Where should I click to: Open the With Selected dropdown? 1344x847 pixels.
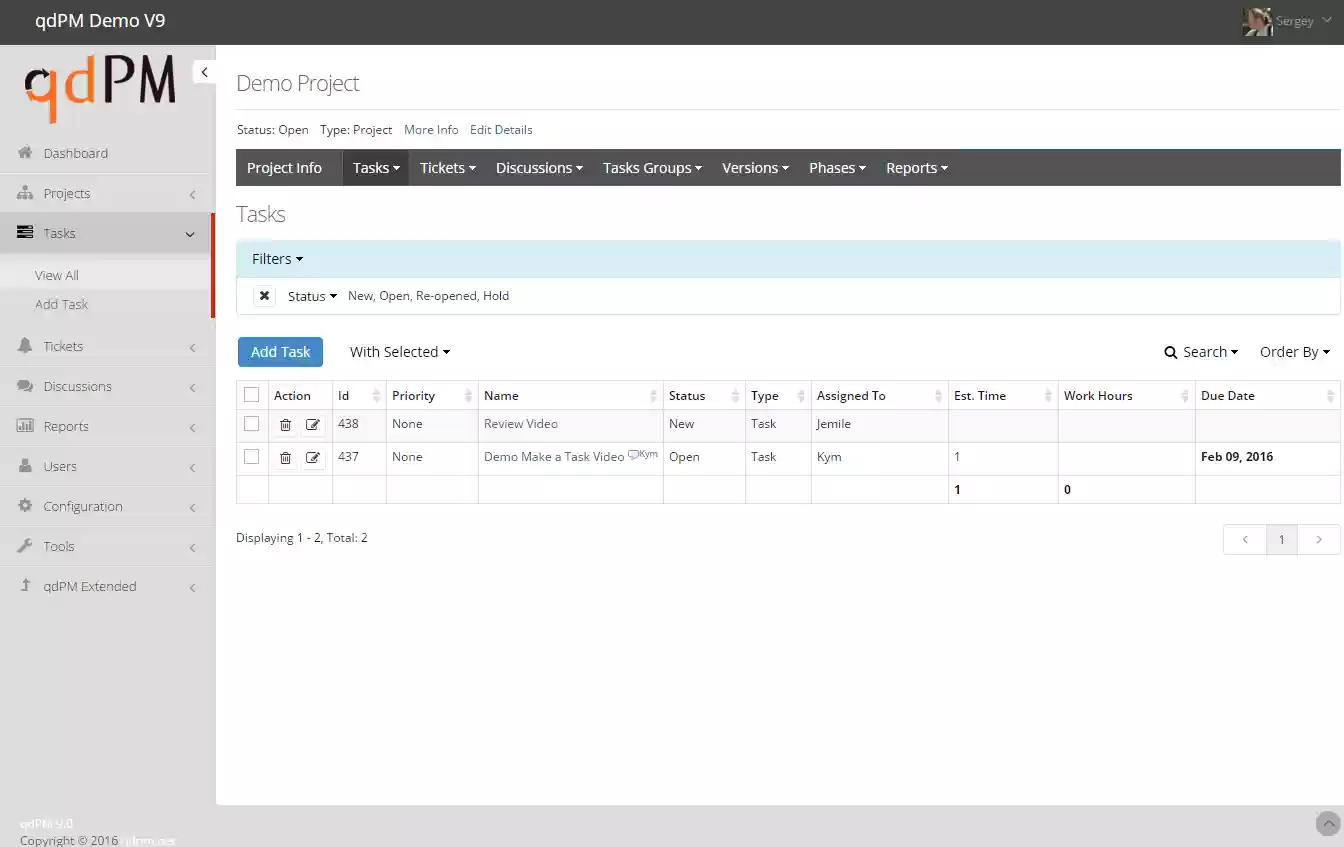(399, 351)
